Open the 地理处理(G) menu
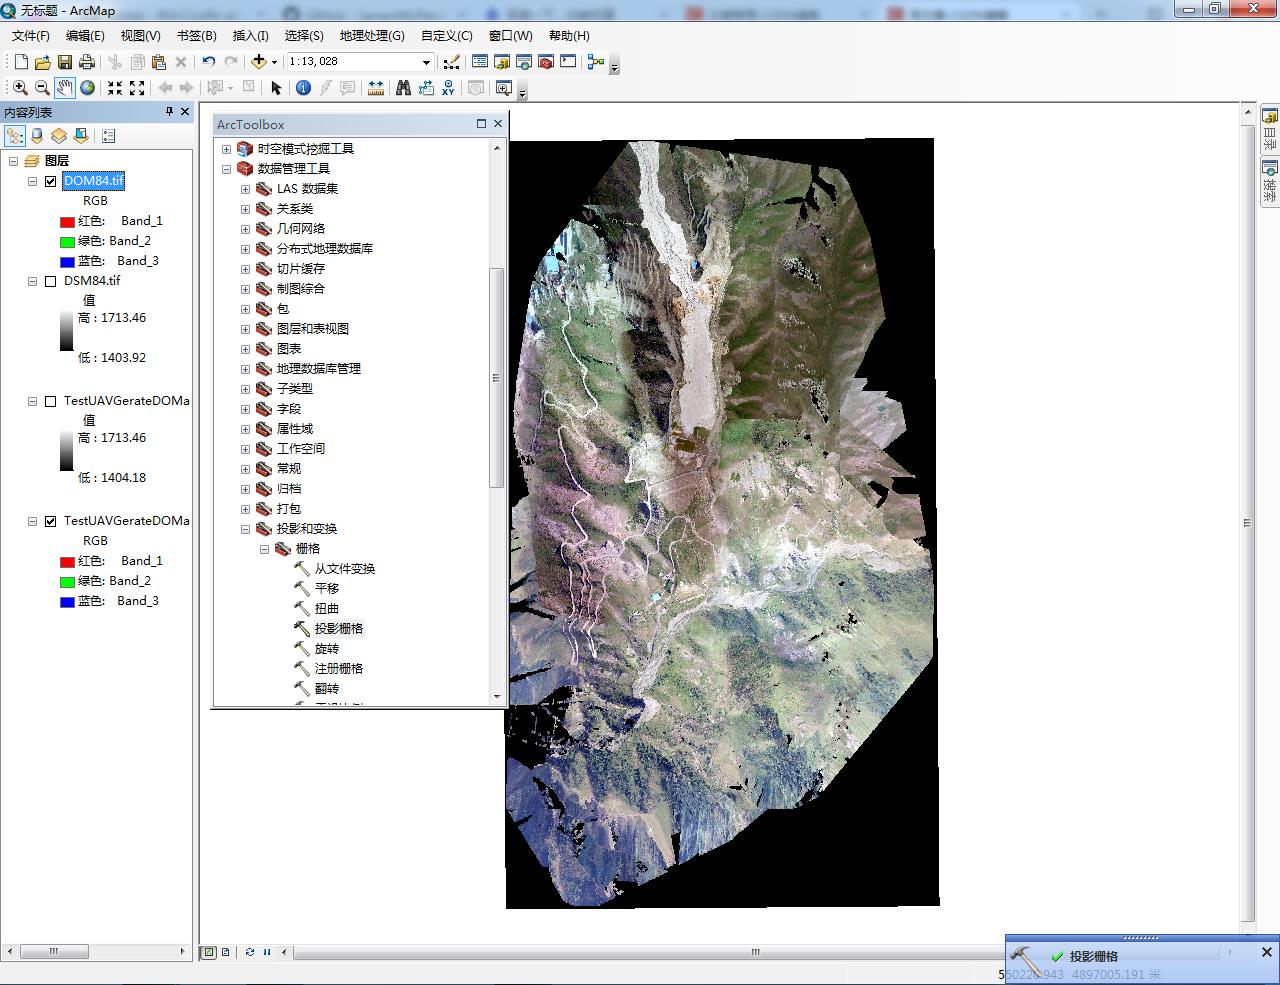Viewport: 1280px width, 985px height. [372, 35]
